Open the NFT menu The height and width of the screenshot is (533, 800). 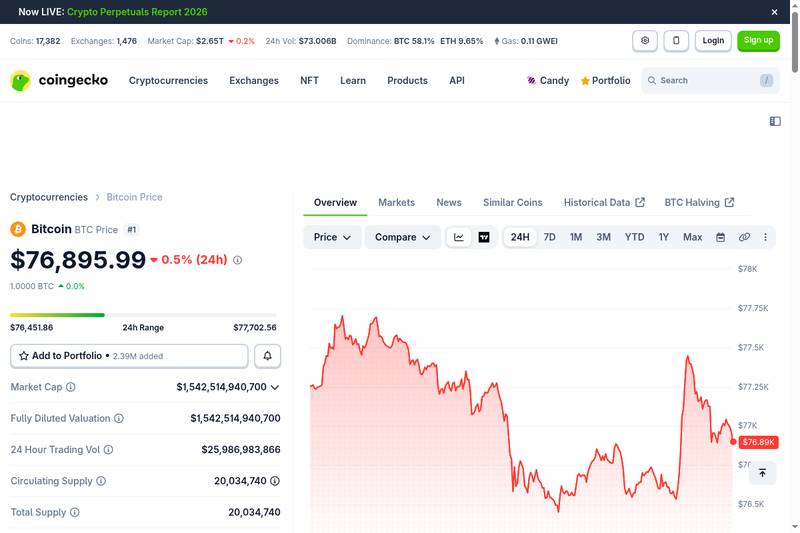309,81
